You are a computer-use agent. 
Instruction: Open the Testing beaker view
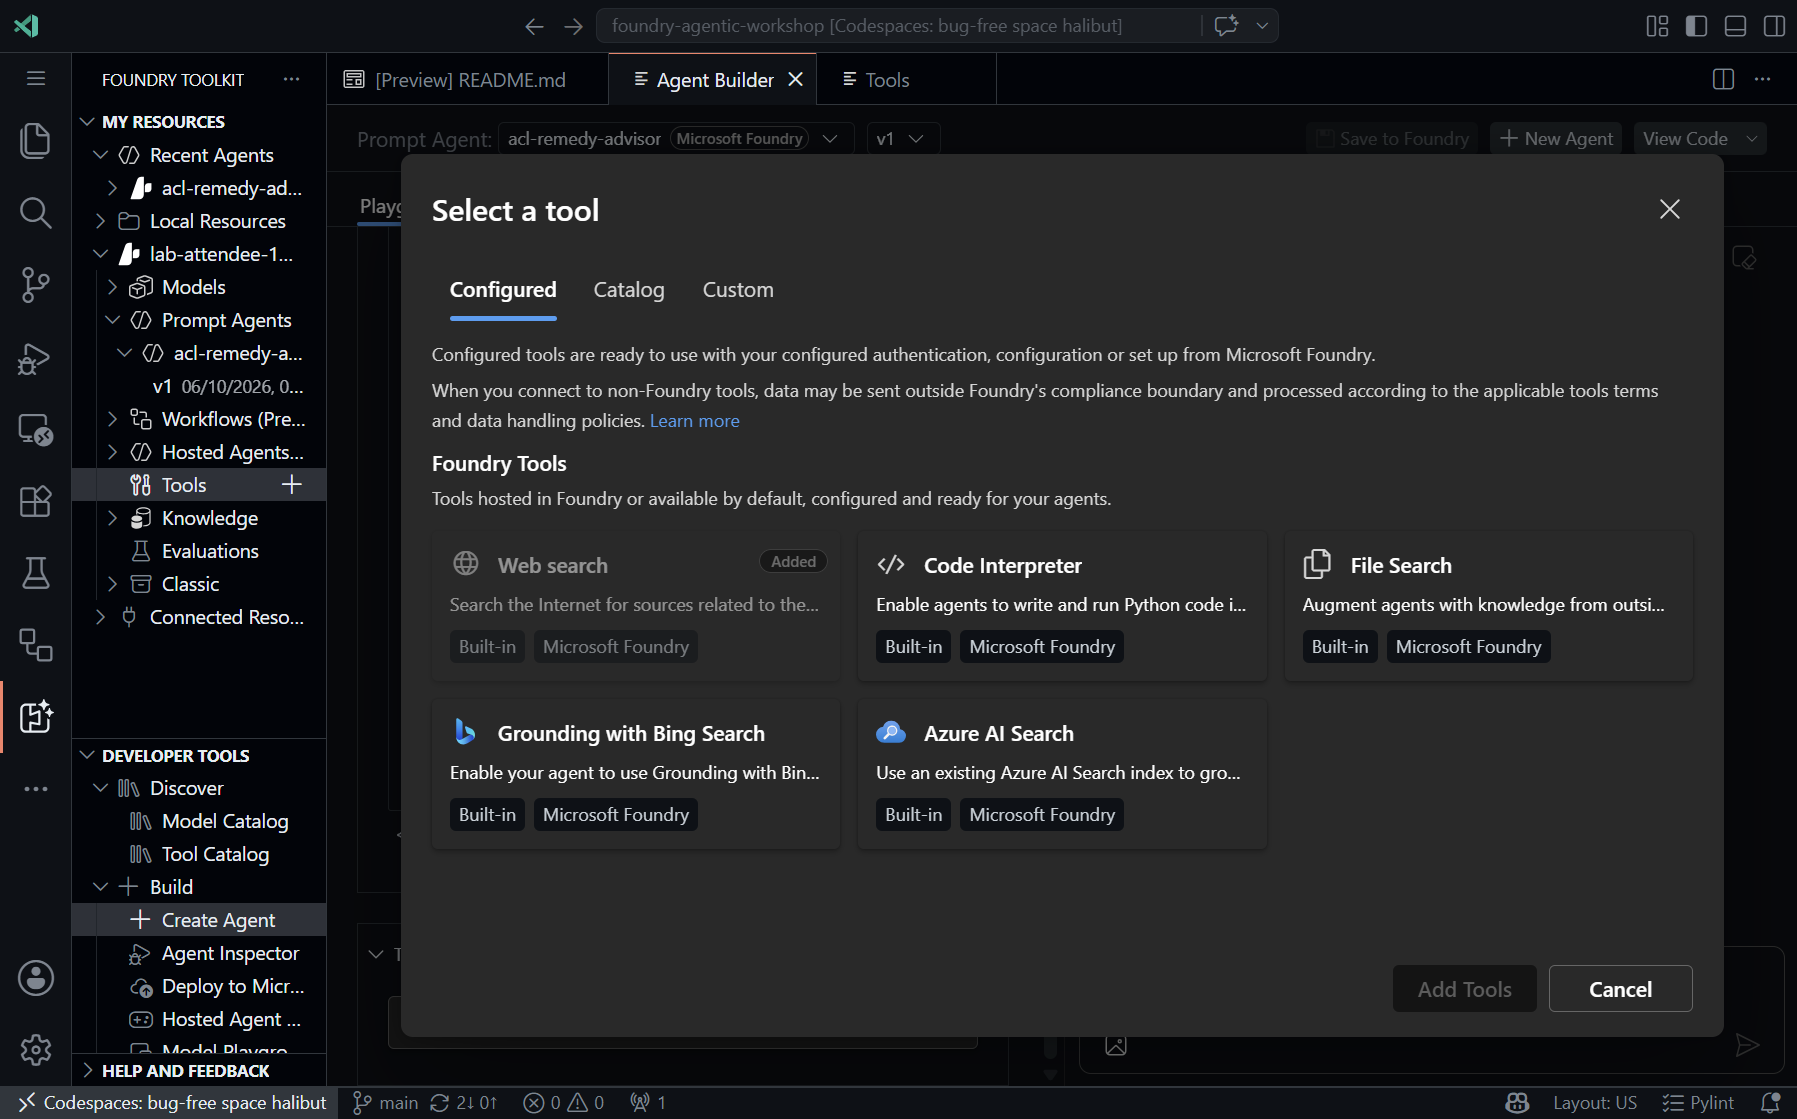click(x=36, y=573)
